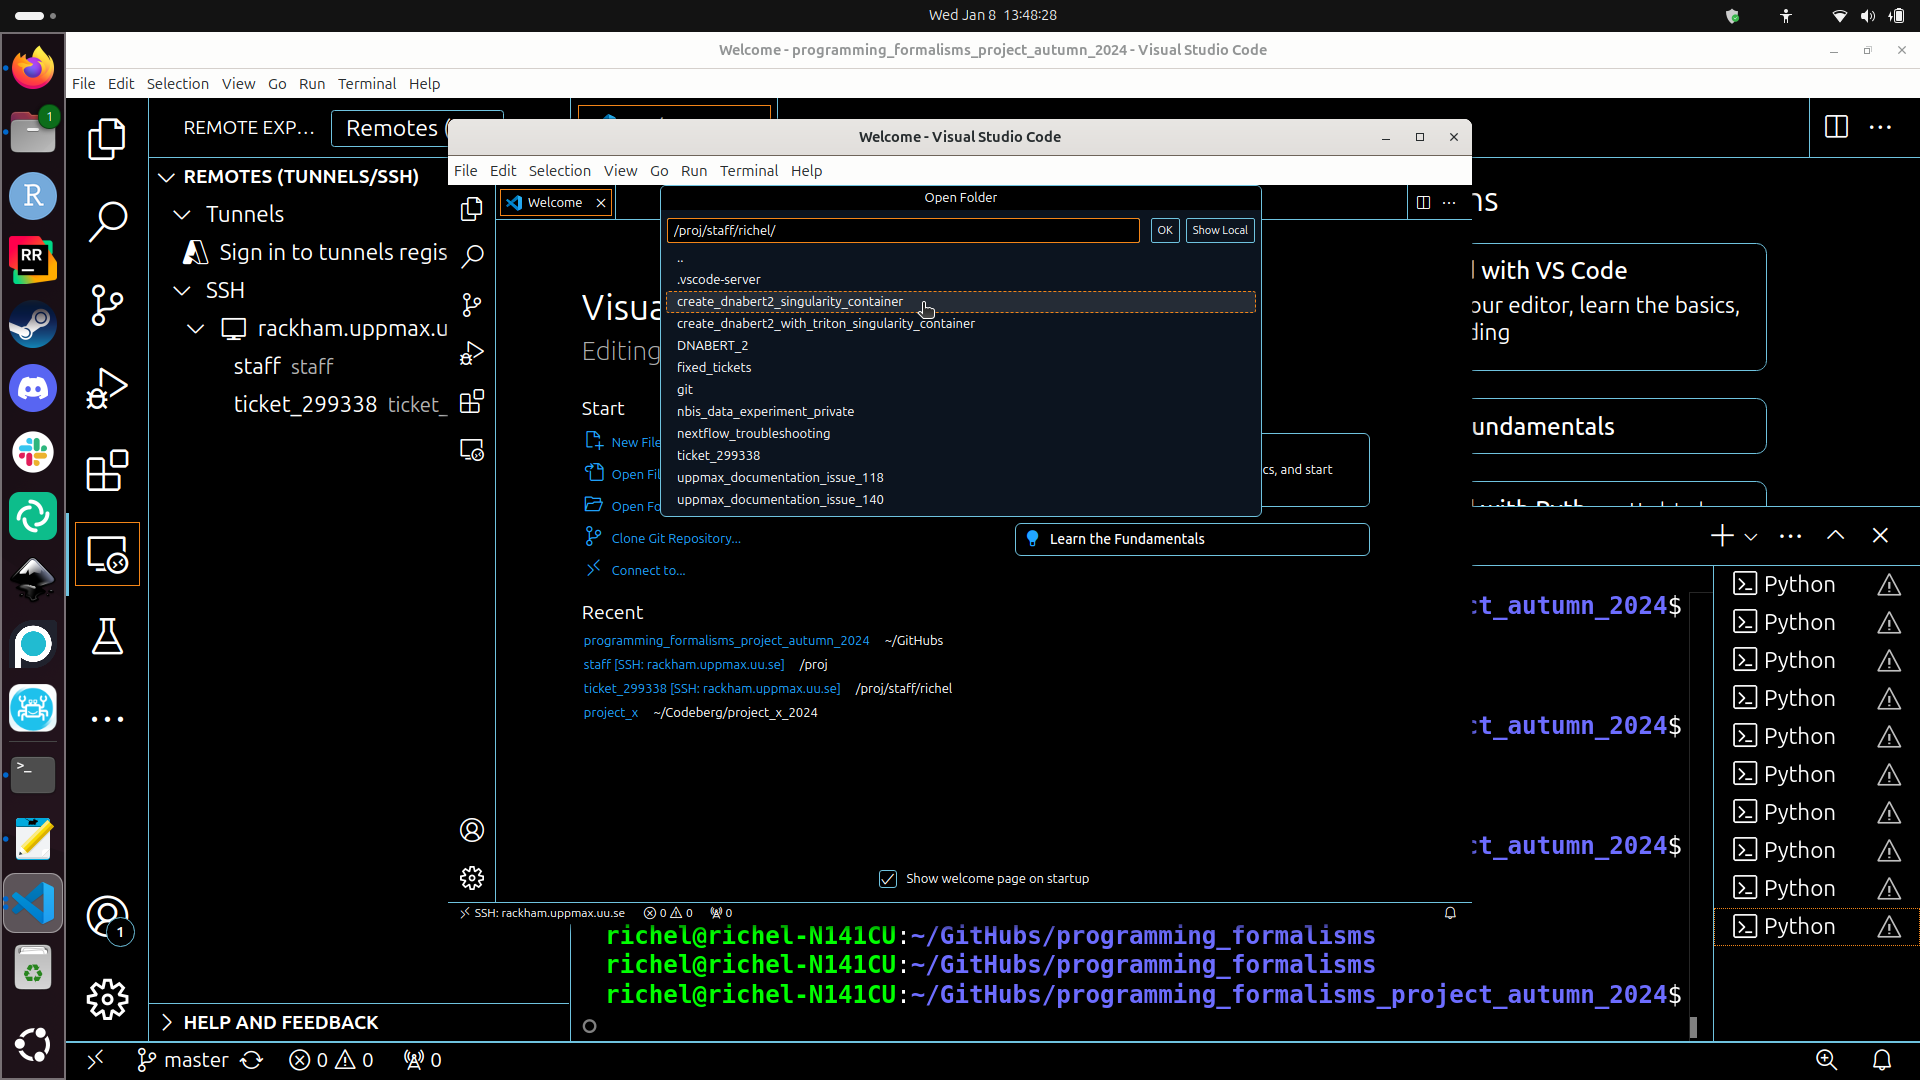Screen dimensions: 1920x1080
Task: Open Testing flask icon in the activity bar
Action: coord(107,637)
